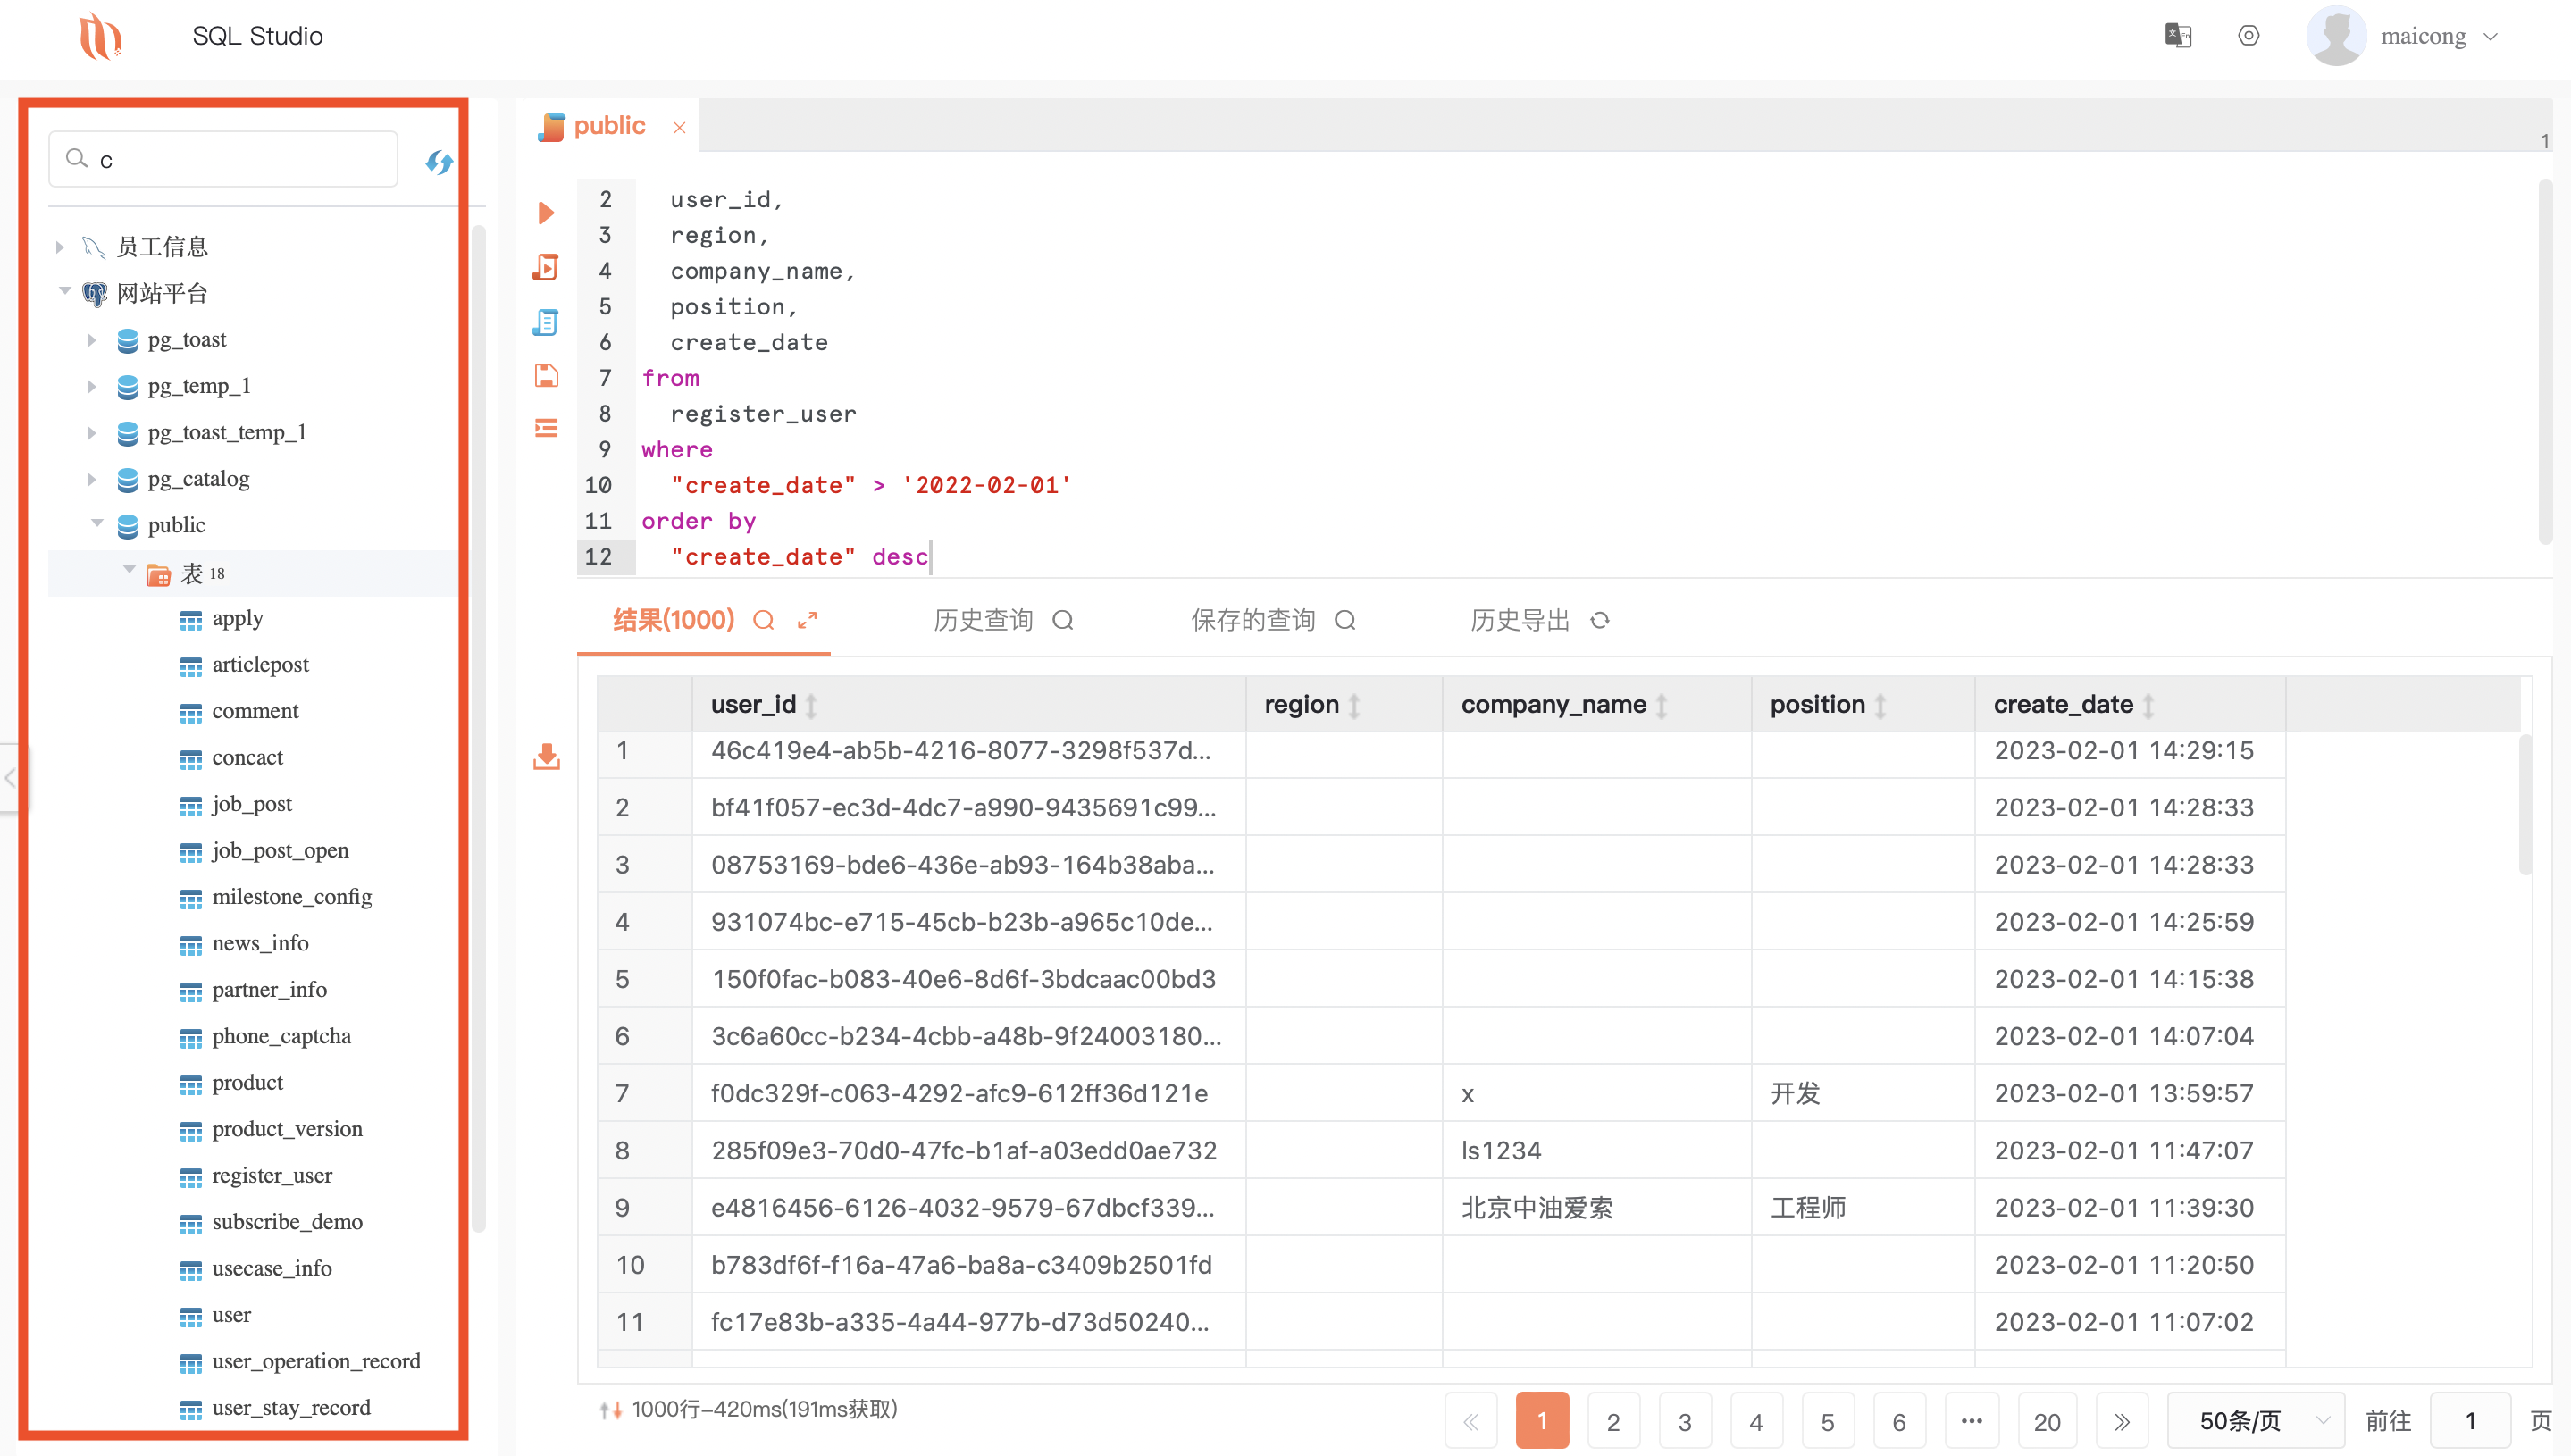The height and width of the screenshot is (1456, 2571).
Task: Export the query results
Action: (x=545, y=758)
